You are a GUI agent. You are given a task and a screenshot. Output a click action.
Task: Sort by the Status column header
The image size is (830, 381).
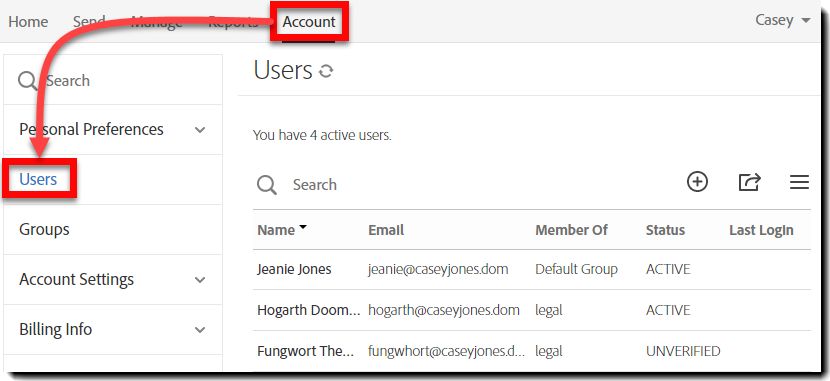click(665, 230)
